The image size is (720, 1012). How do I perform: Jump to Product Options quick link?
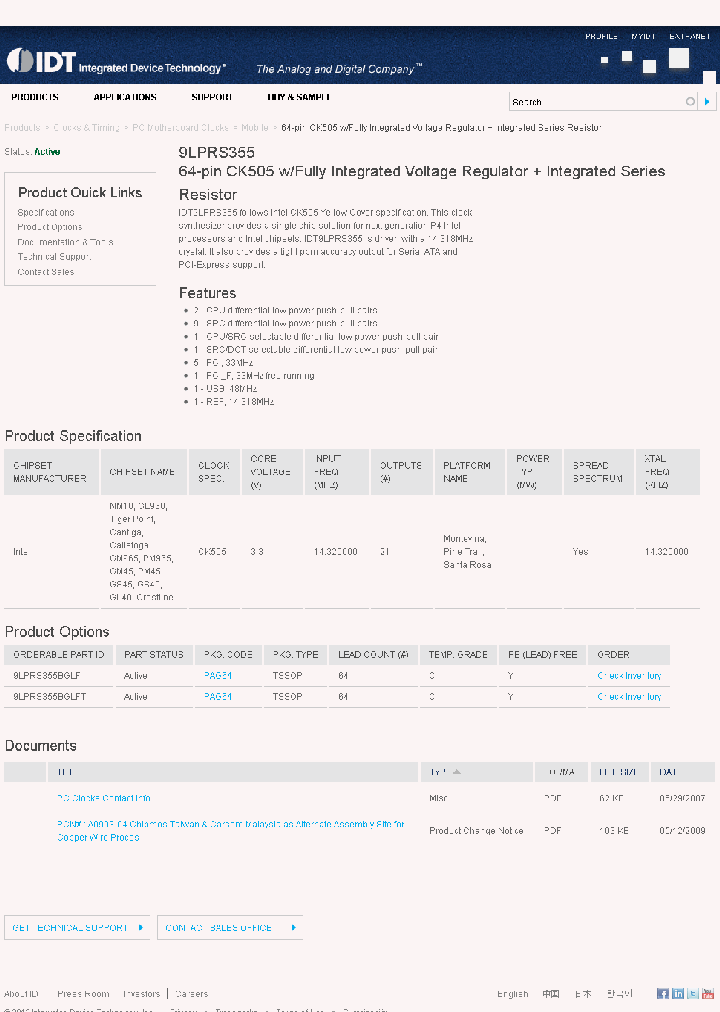50,227
